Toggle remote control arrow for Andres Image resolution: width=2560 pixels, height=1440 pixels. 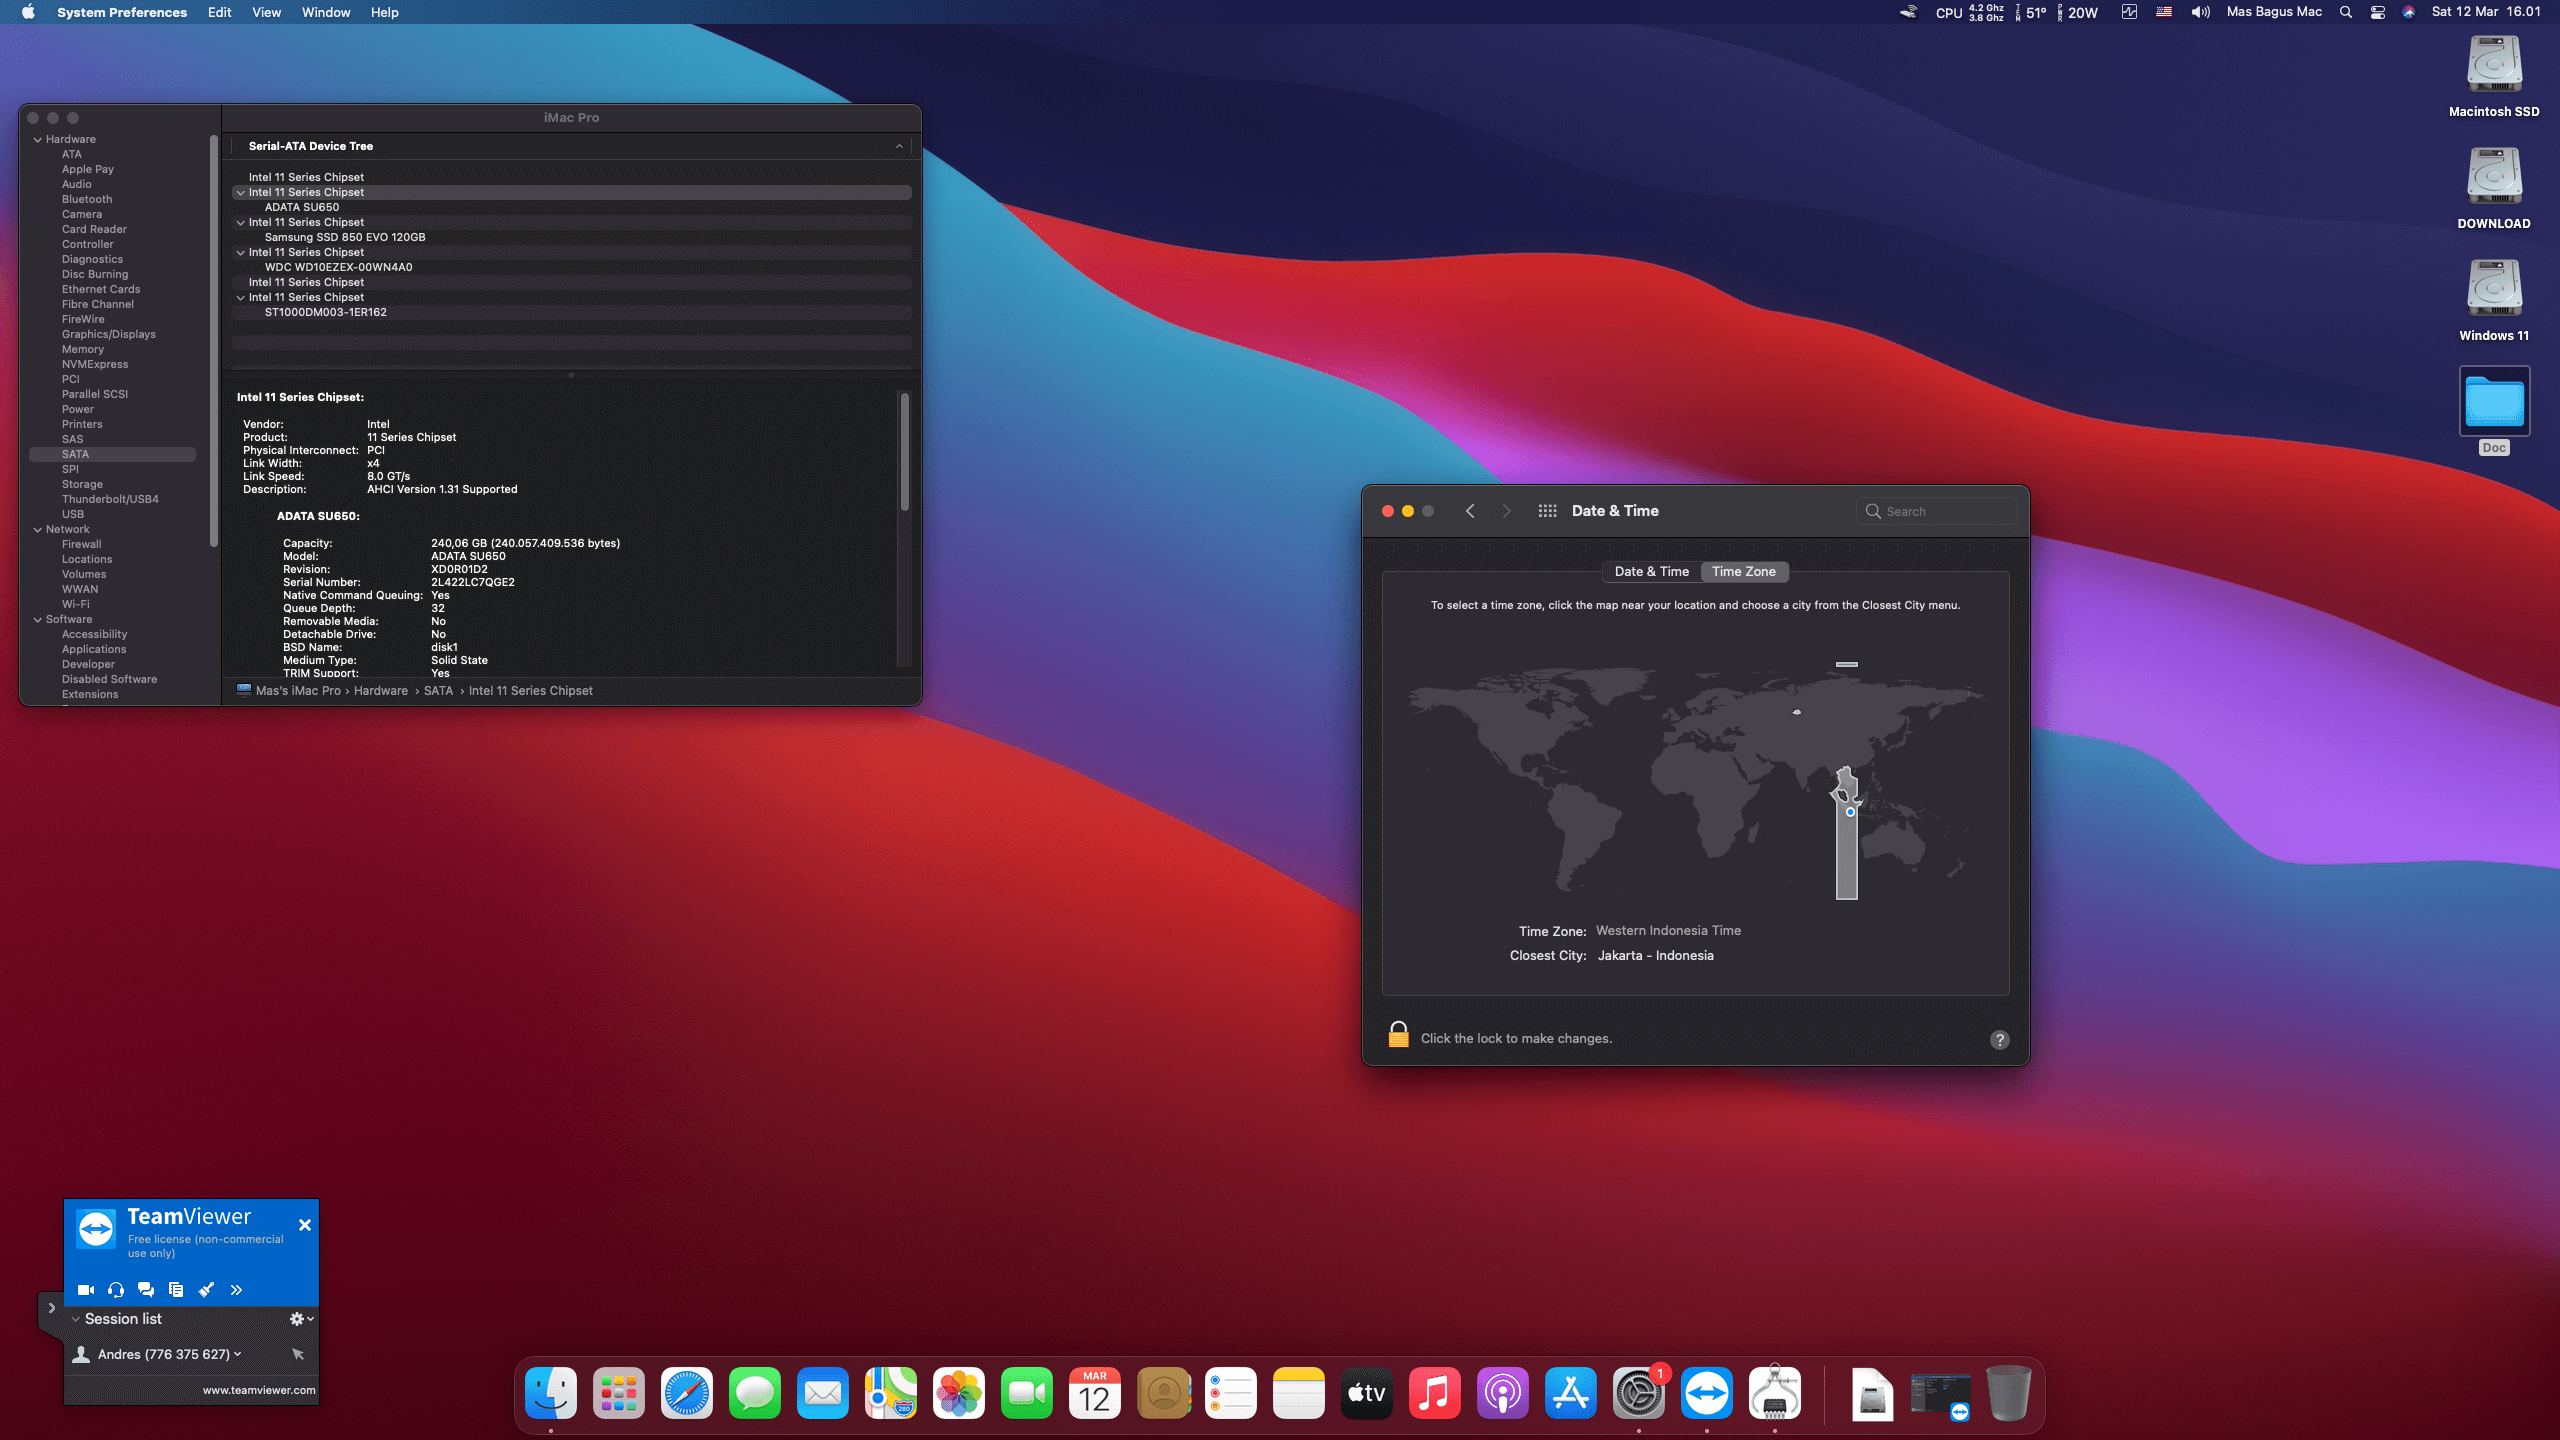coord(297,1354)
